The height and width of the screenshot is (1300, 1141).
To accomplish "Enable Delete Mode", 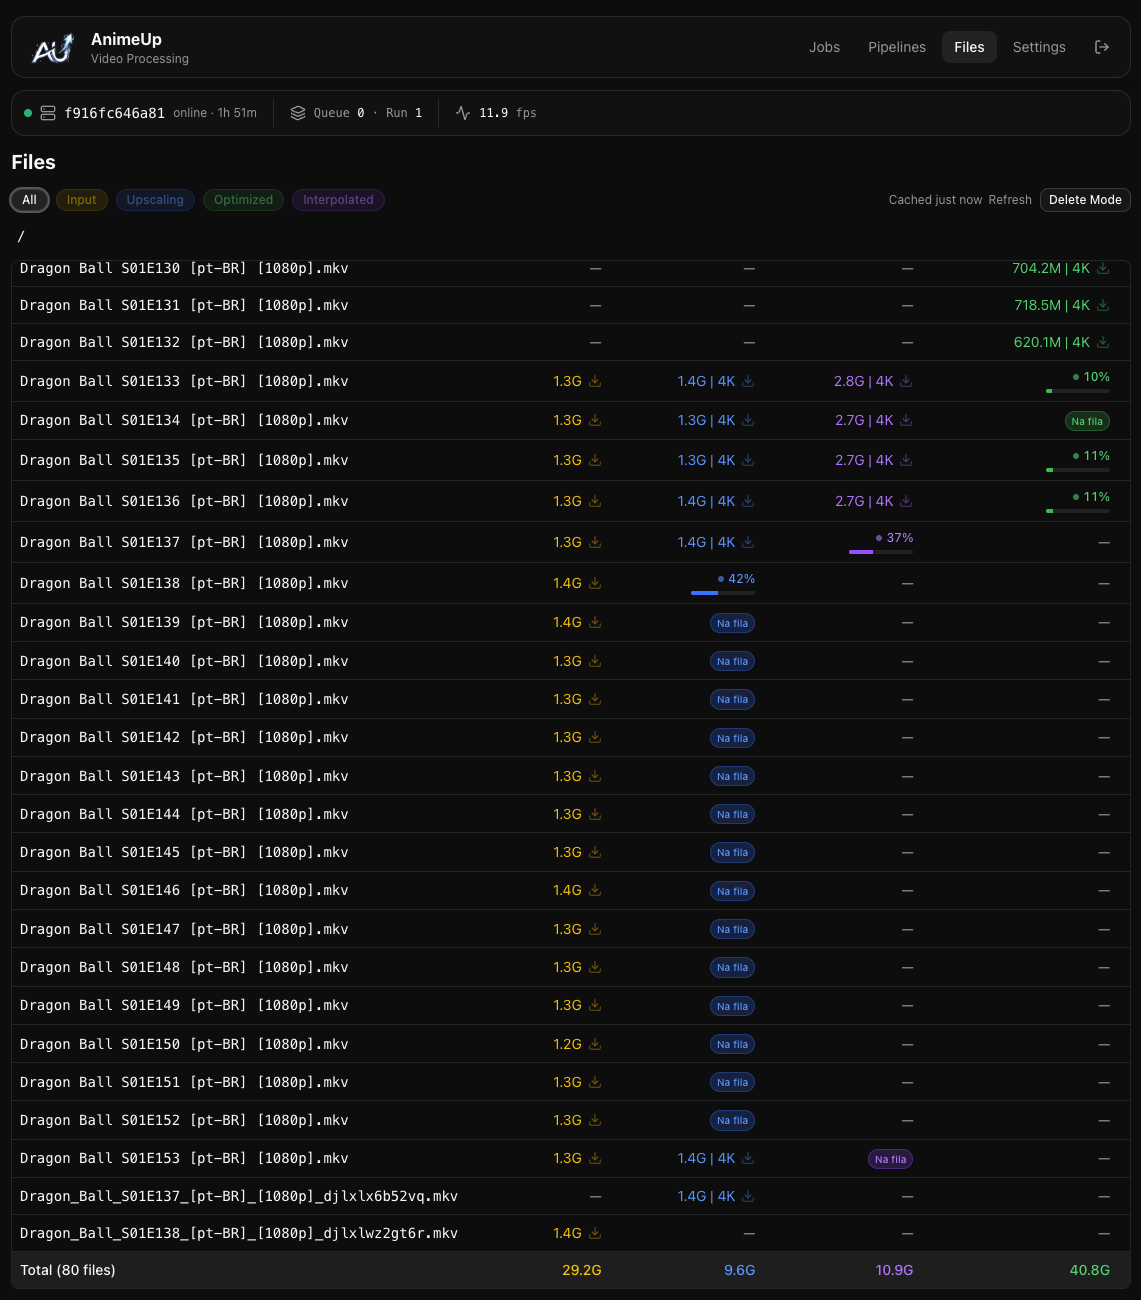I will tap(1085, 200).
